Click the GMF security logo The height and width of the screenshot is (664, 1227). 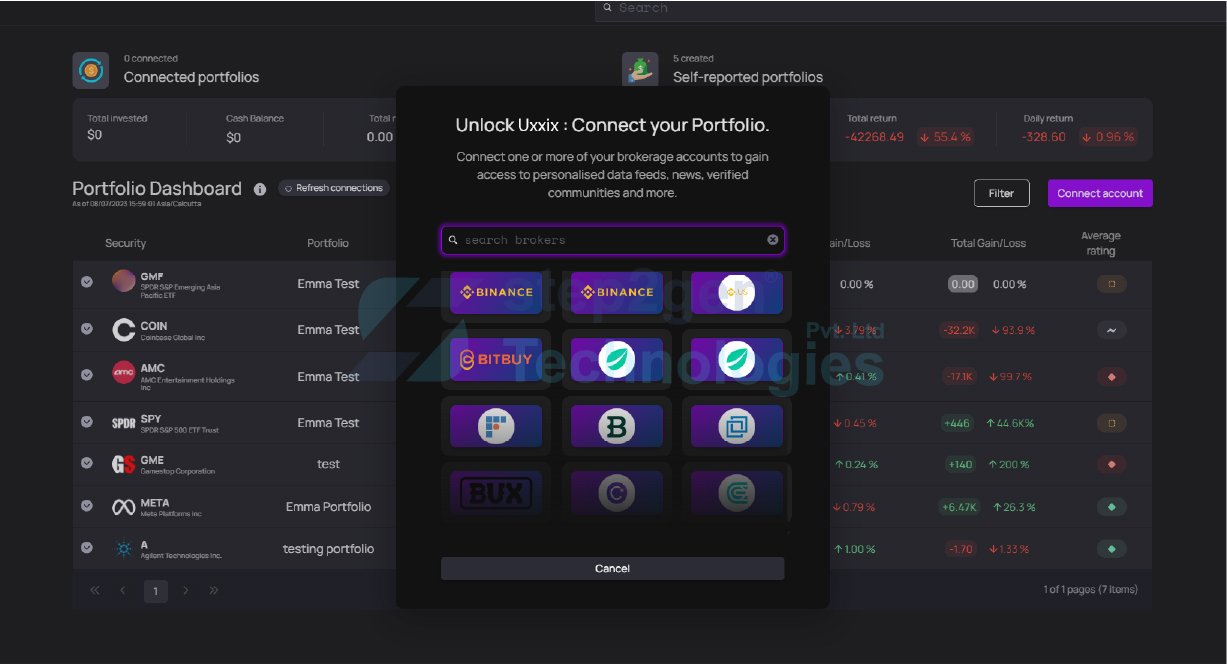[124, 281]
